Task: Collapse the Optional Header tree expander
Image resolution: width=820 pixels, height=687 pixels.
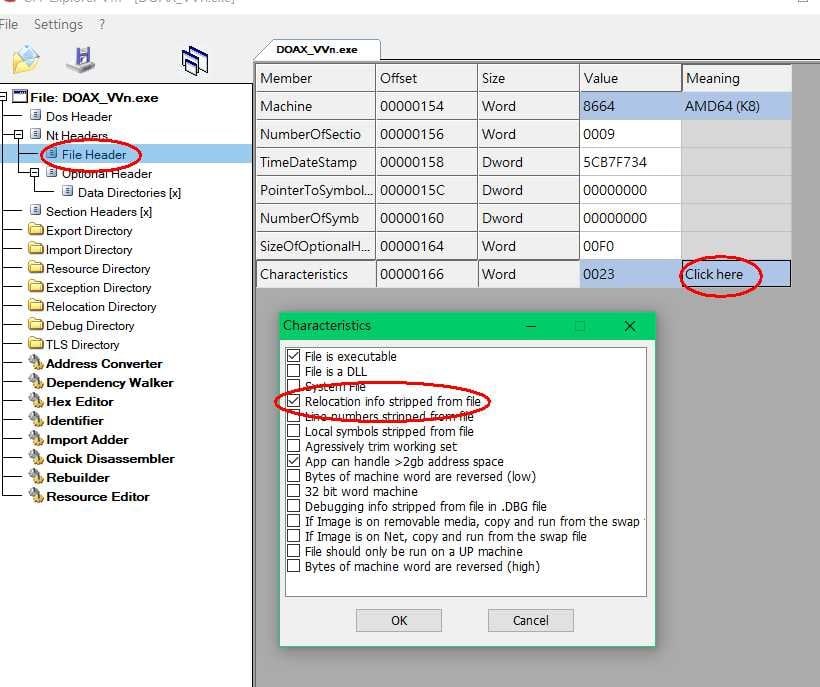Action: [35, 173]
